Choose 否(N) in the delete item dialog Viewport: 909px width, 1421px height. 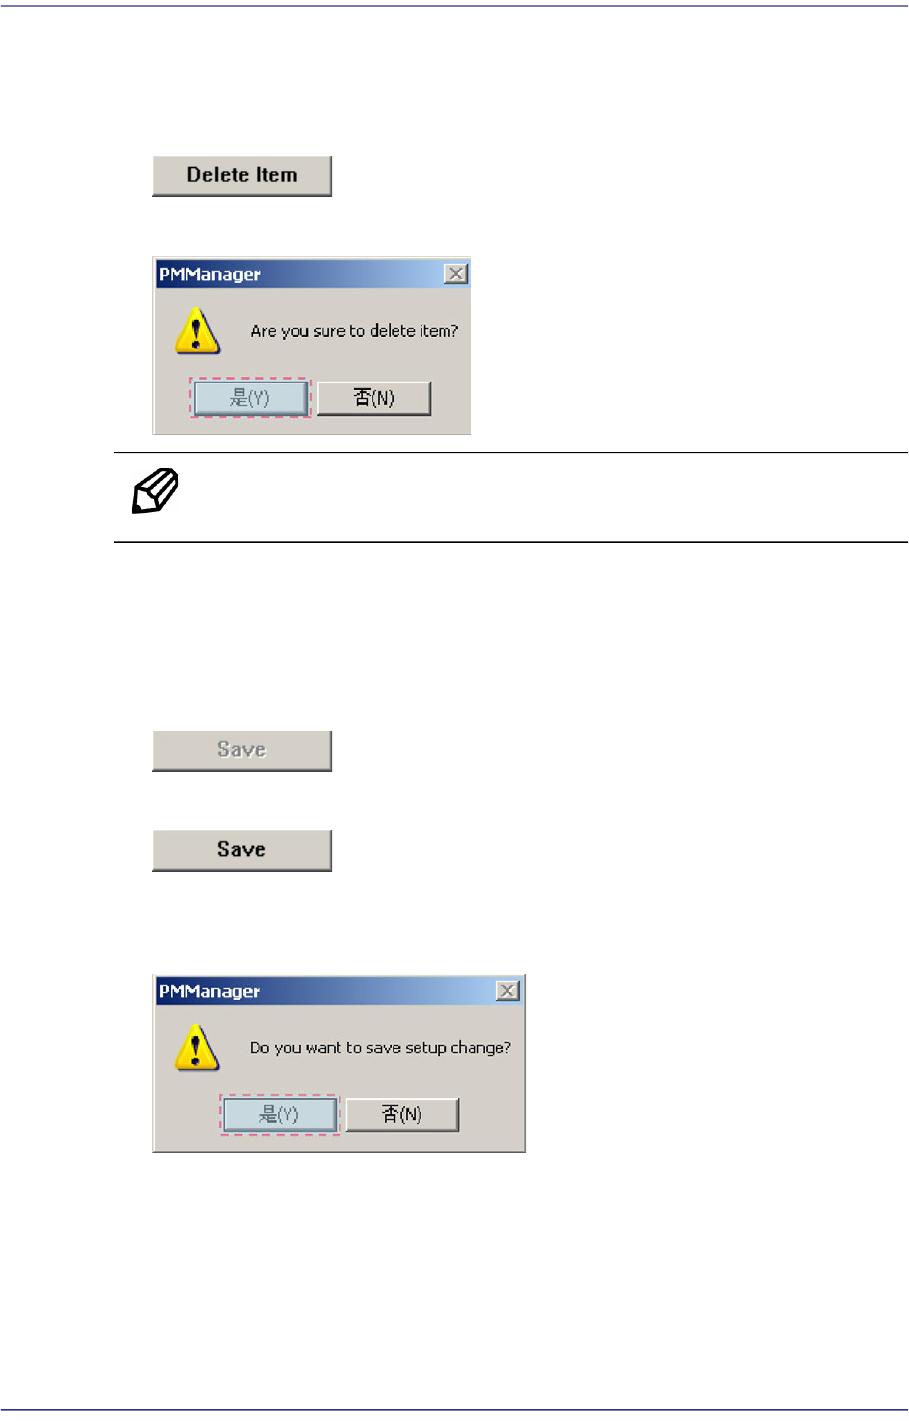[374, 398]
